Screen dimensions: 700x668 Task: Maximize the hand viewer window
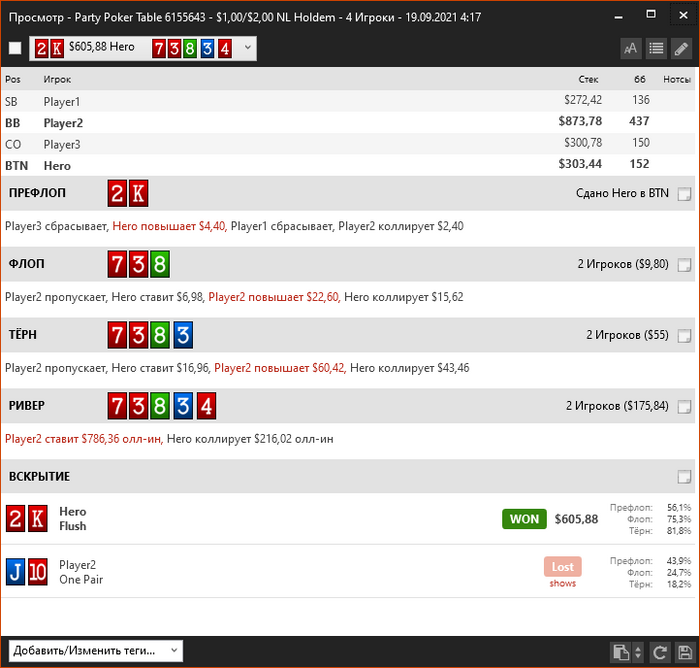pos(651,15)
